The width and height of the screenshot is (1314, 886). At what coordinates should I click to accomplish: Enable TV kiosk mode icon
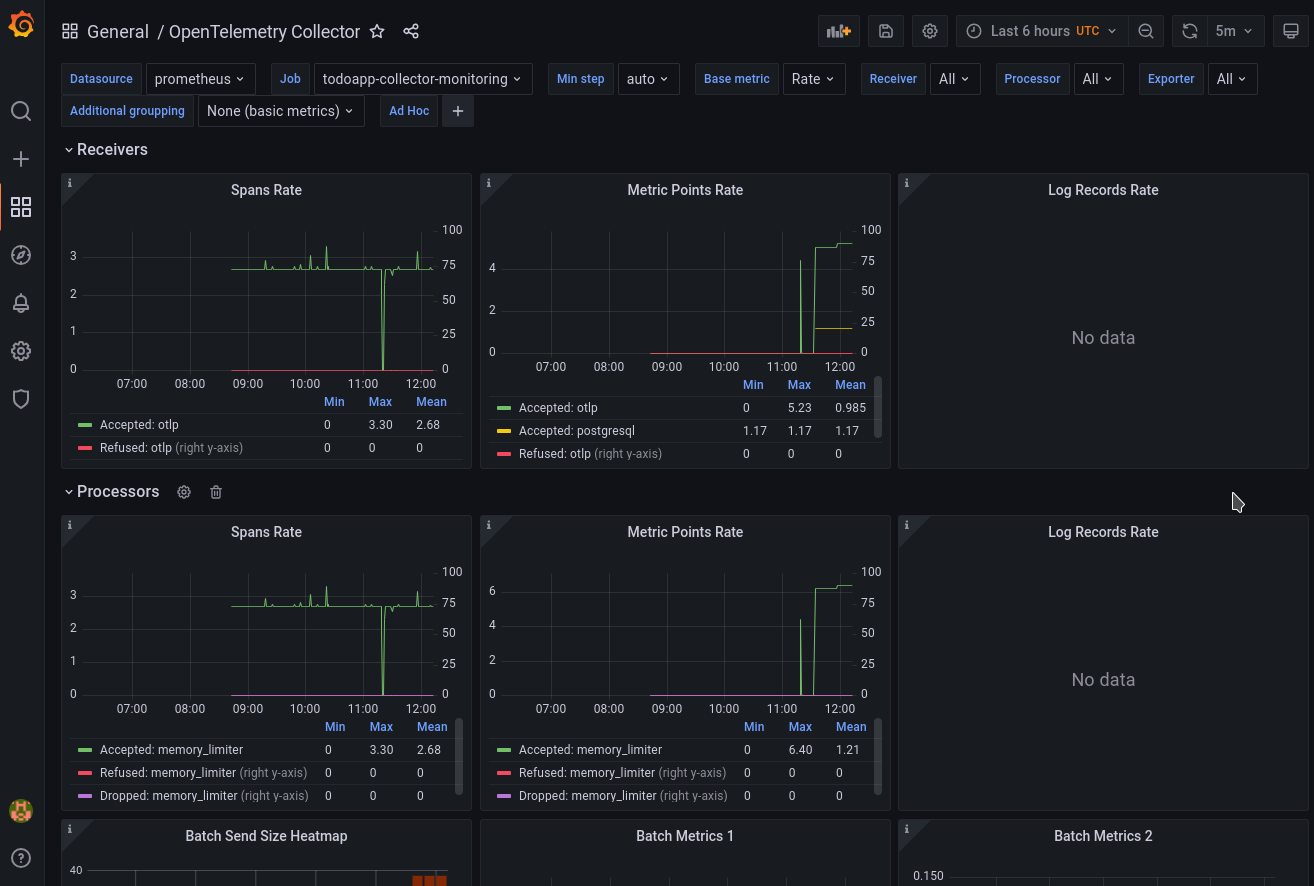(x=1291, y=31)
